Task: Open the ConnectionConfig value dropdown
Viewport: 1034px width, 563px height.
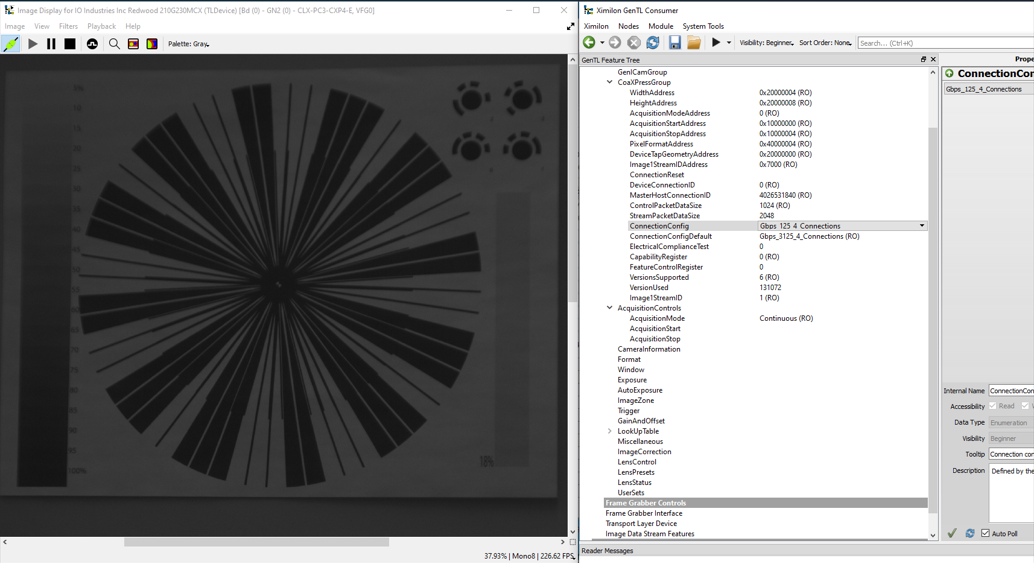Action: pos(922,225)
